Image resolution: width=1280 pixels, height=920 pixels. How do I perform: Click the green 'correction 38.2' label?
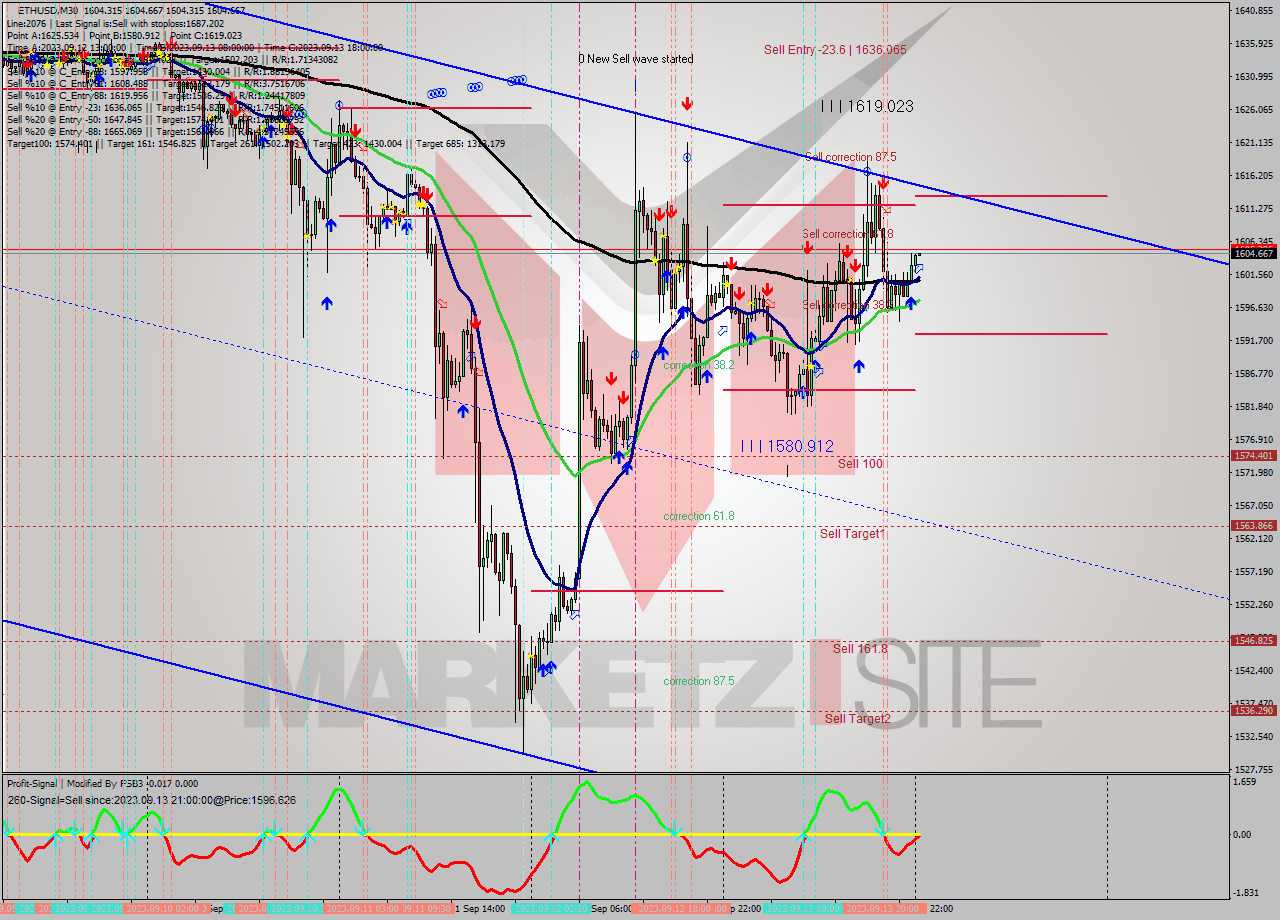coord(698,365)
